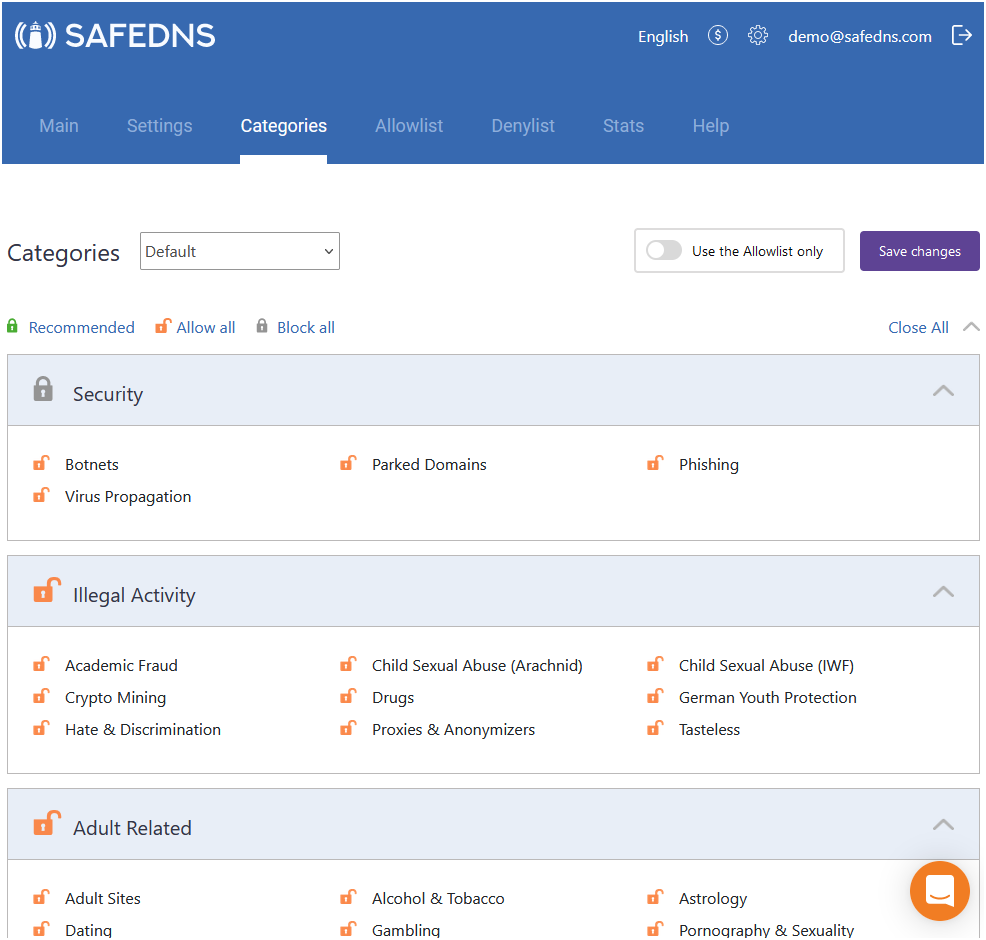Screen dimensions: 986x940
Task: Collapse the Adult Related section
Action: coord(942,825)
